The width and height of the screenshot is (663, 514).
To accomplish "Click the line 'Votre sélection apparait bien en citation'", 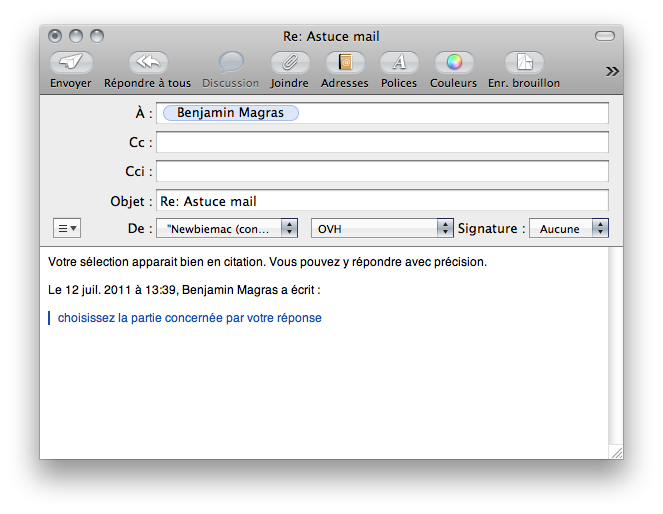I will [x=267, y=262].
